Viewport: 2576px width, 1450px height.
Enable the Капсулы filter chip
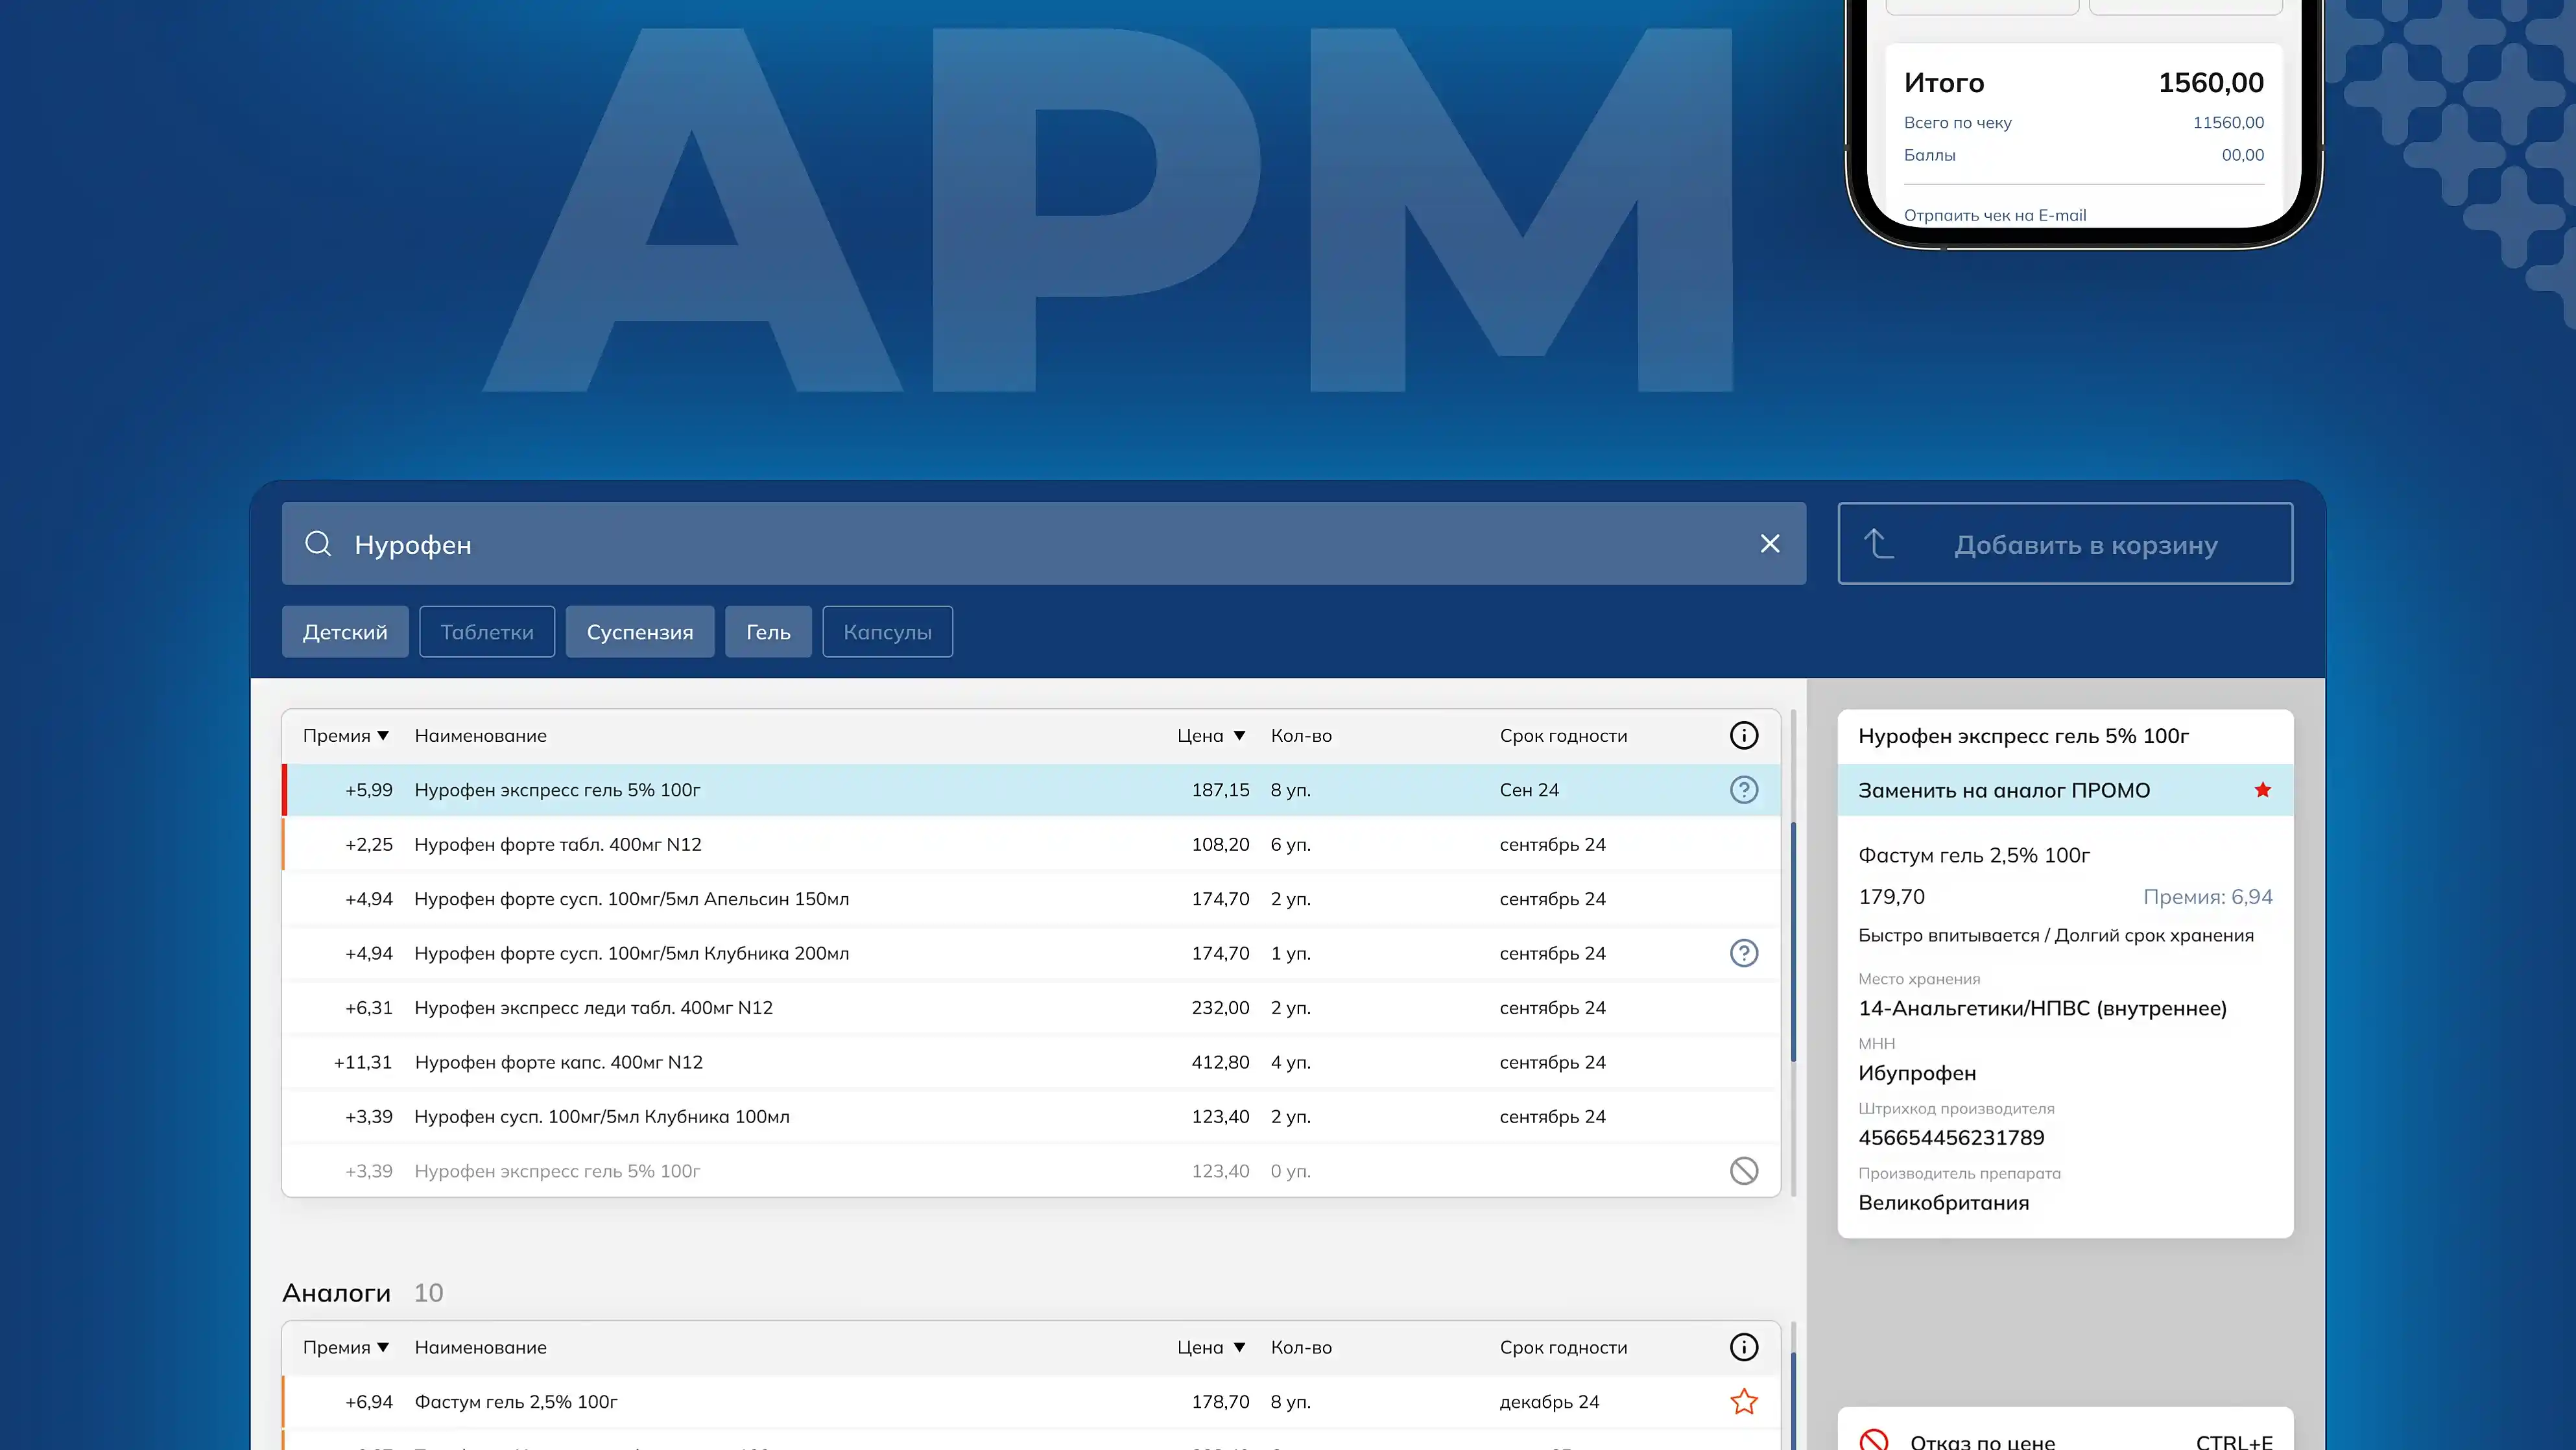(887, 632)
